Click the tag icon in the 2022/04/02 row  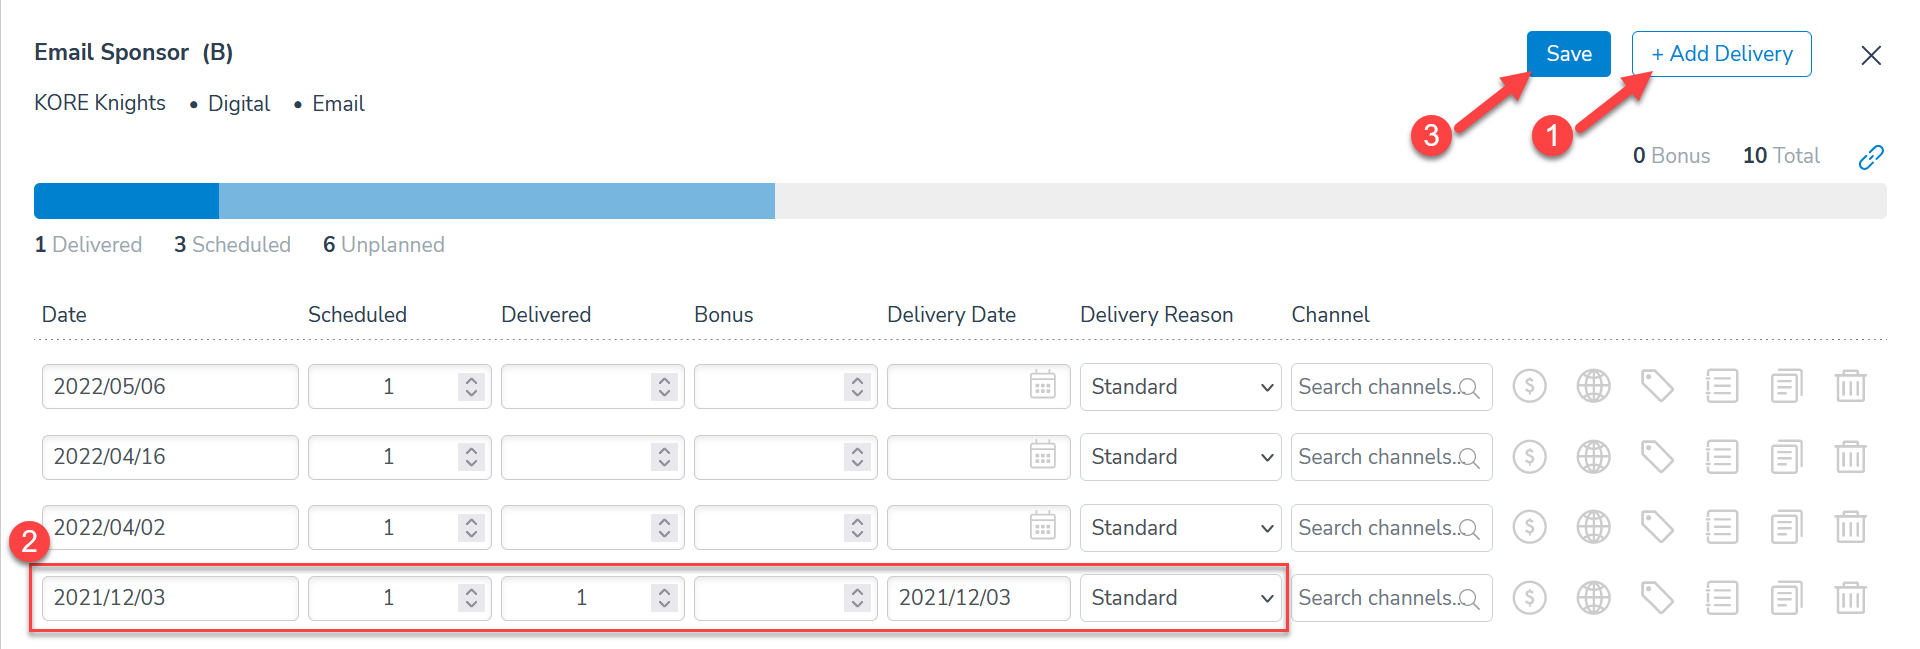(1657, 527)
